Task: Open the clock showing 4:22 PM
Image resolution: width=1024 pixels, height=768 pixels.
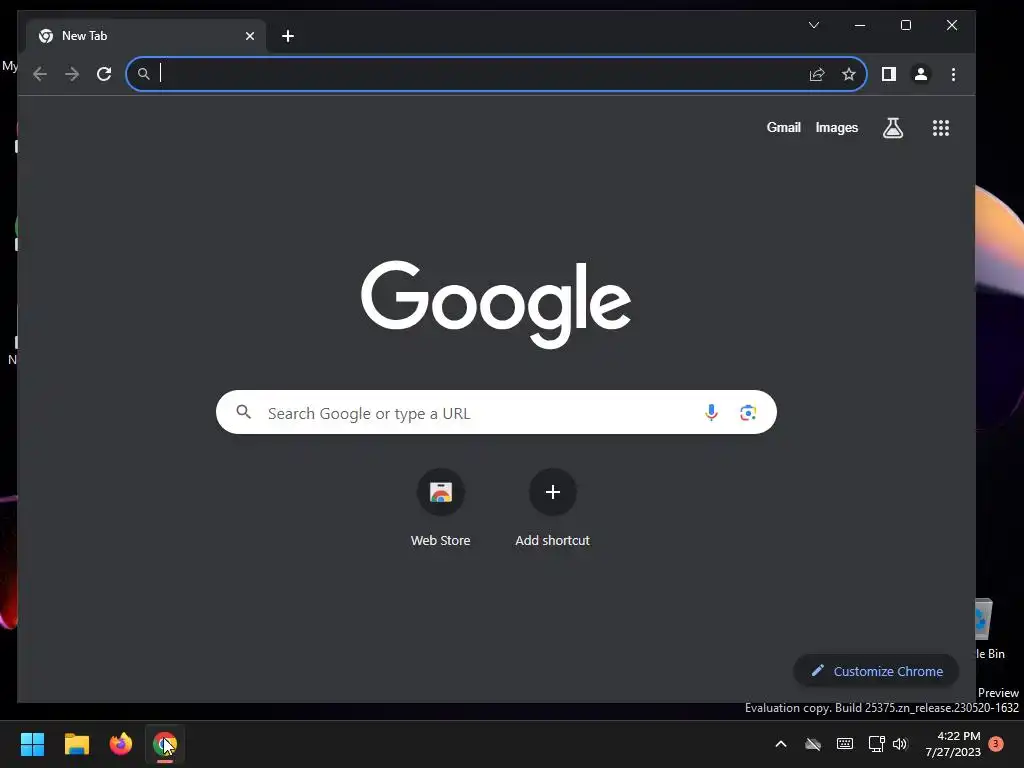Action: click(953, 744)
